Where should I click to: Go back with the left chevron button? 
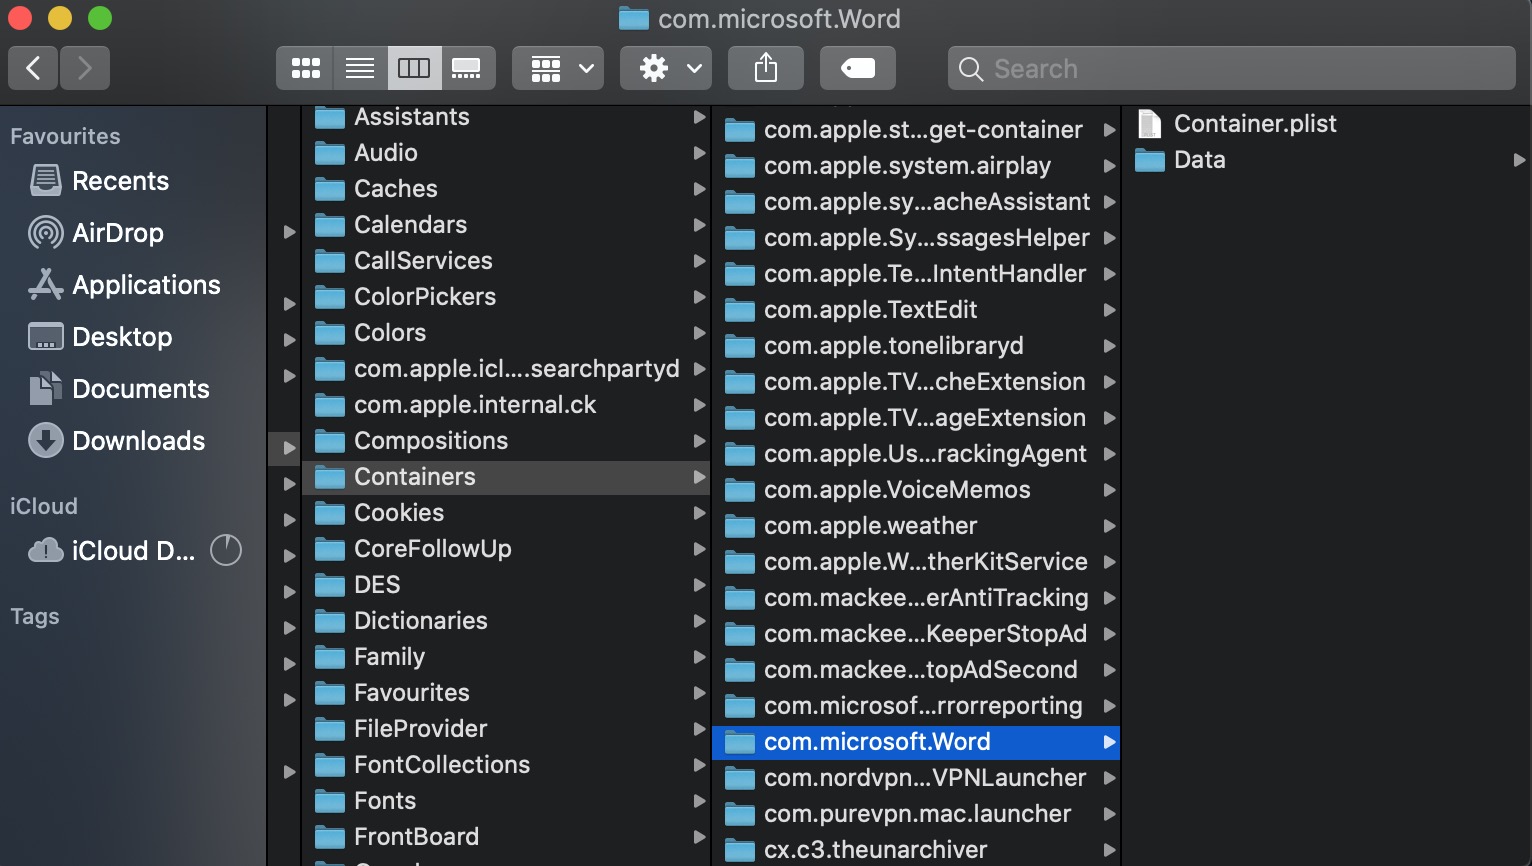tap(33, 68)
